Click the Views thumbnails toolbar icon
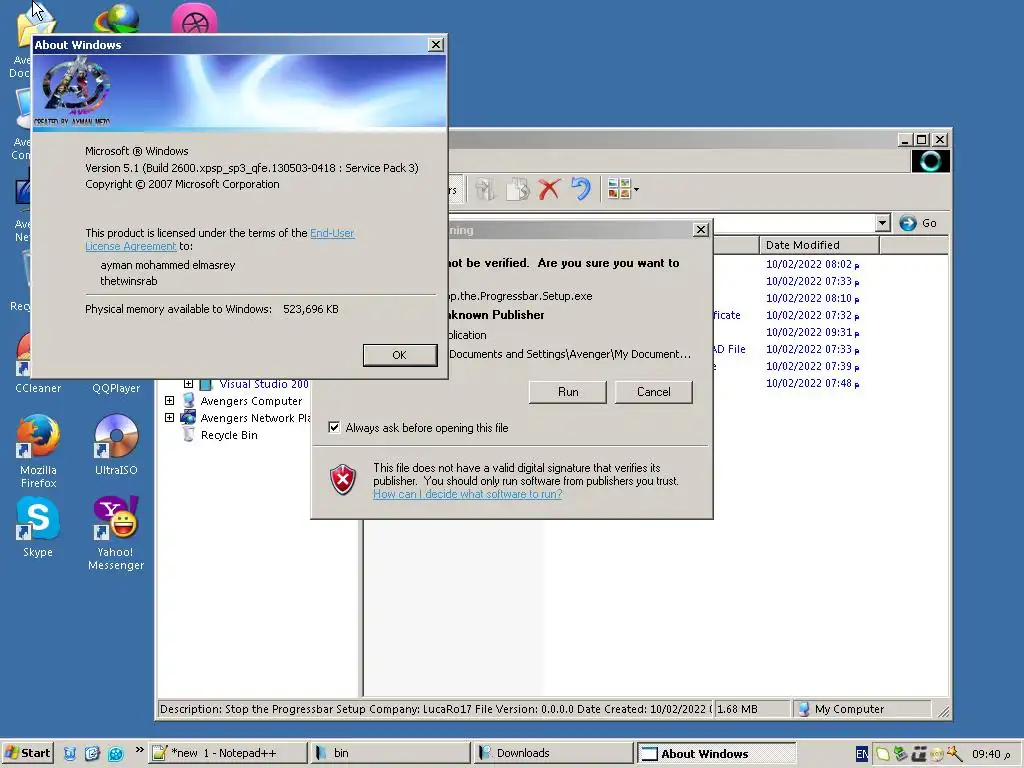This screenshot has width=1024, height=768. [x=618, y=189]
